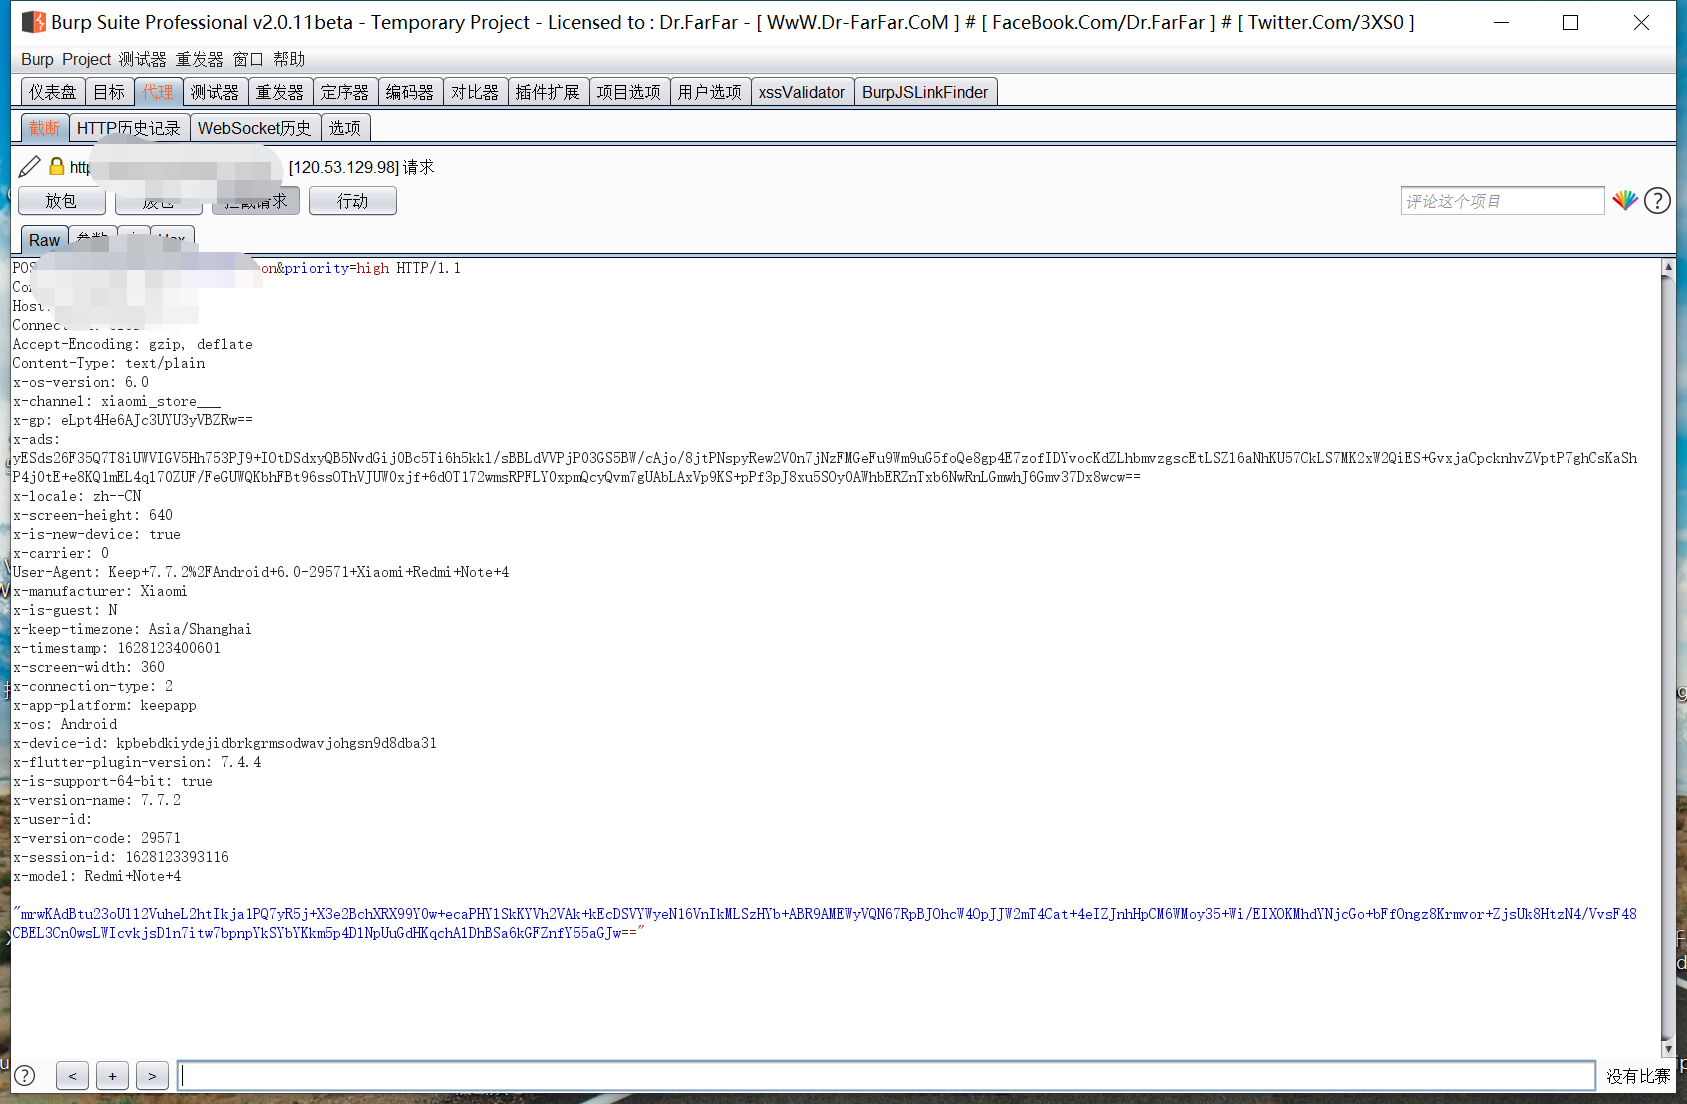Open the BurpJSLinkFinder tab
The width and height of the screenshot is (1687, 1104).
925,92
